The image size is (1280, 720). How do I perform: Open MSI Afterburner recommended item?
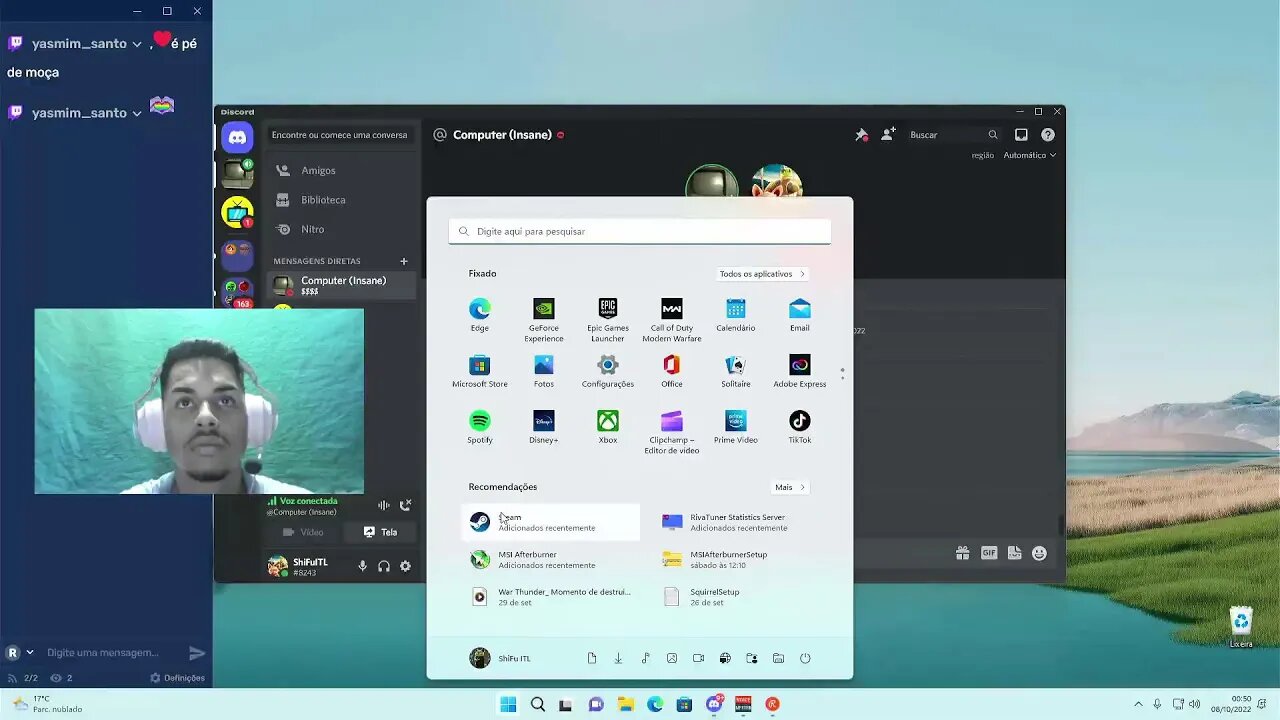(x=551, y=559)
